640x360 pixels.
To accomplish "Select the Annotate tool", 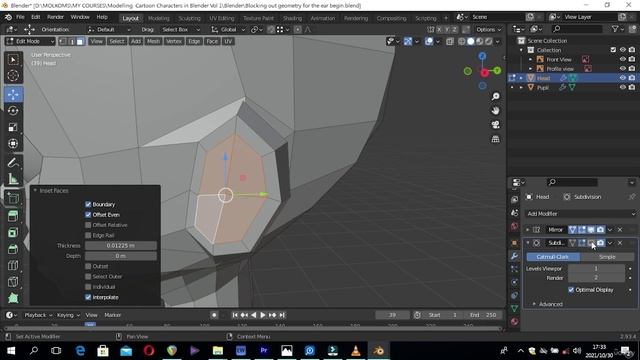I will [x=13, y=162].
